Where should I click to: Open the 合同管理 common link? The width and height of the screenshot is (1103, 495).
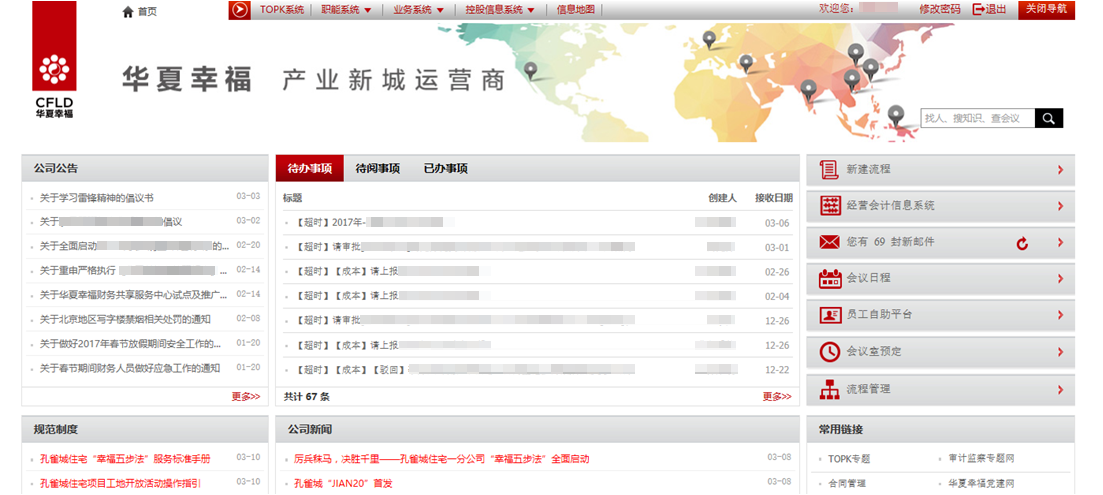point(847,483)
